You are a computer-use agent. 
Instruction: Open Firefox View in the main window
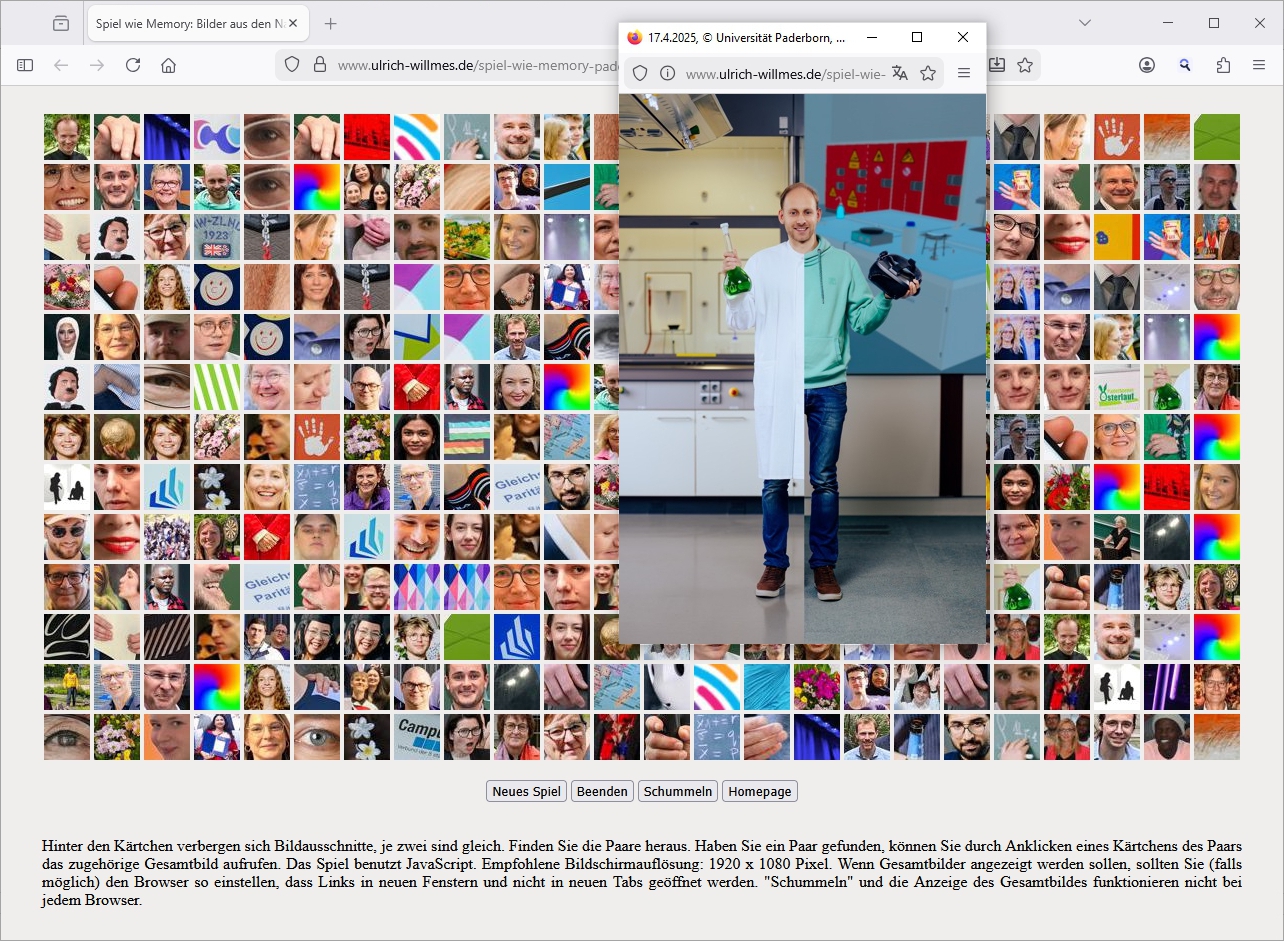click(61, 23)
